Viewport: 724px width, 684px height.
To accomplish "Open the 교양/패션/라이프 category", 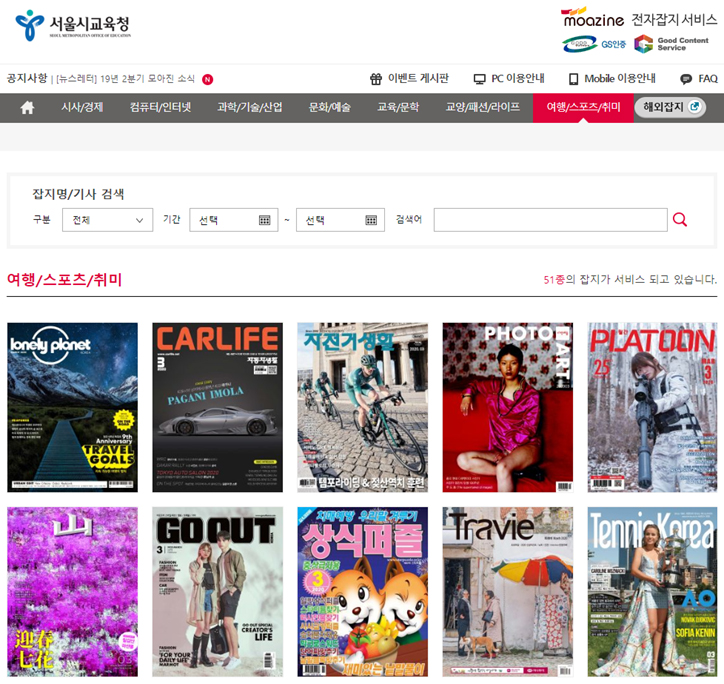I will (483, 107).
